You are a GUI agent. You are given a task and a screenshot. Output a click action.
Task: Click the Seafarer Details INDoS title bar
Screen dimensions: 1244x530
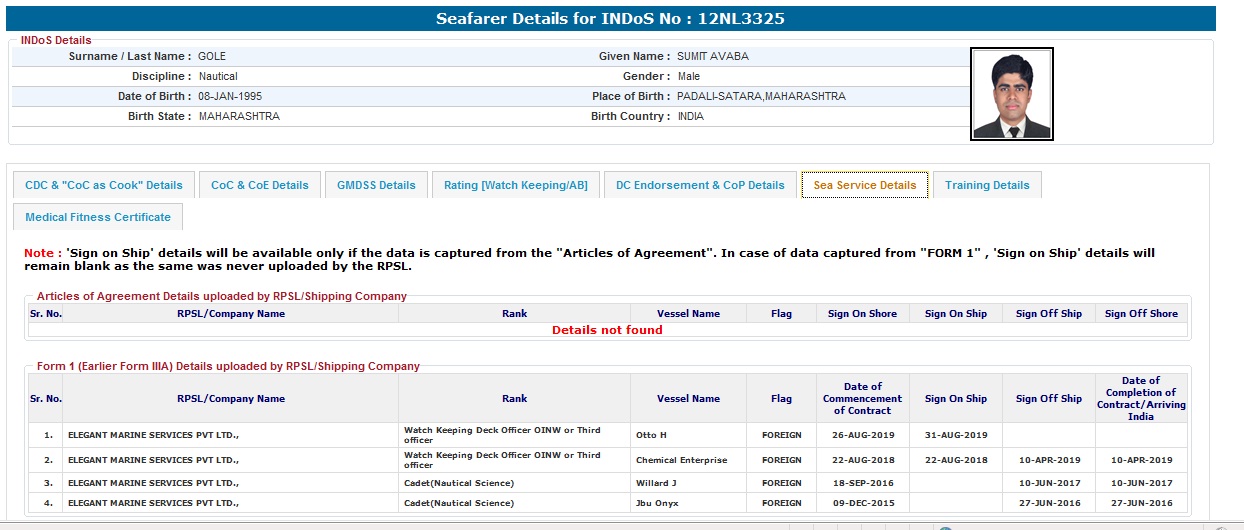(617, 19)
